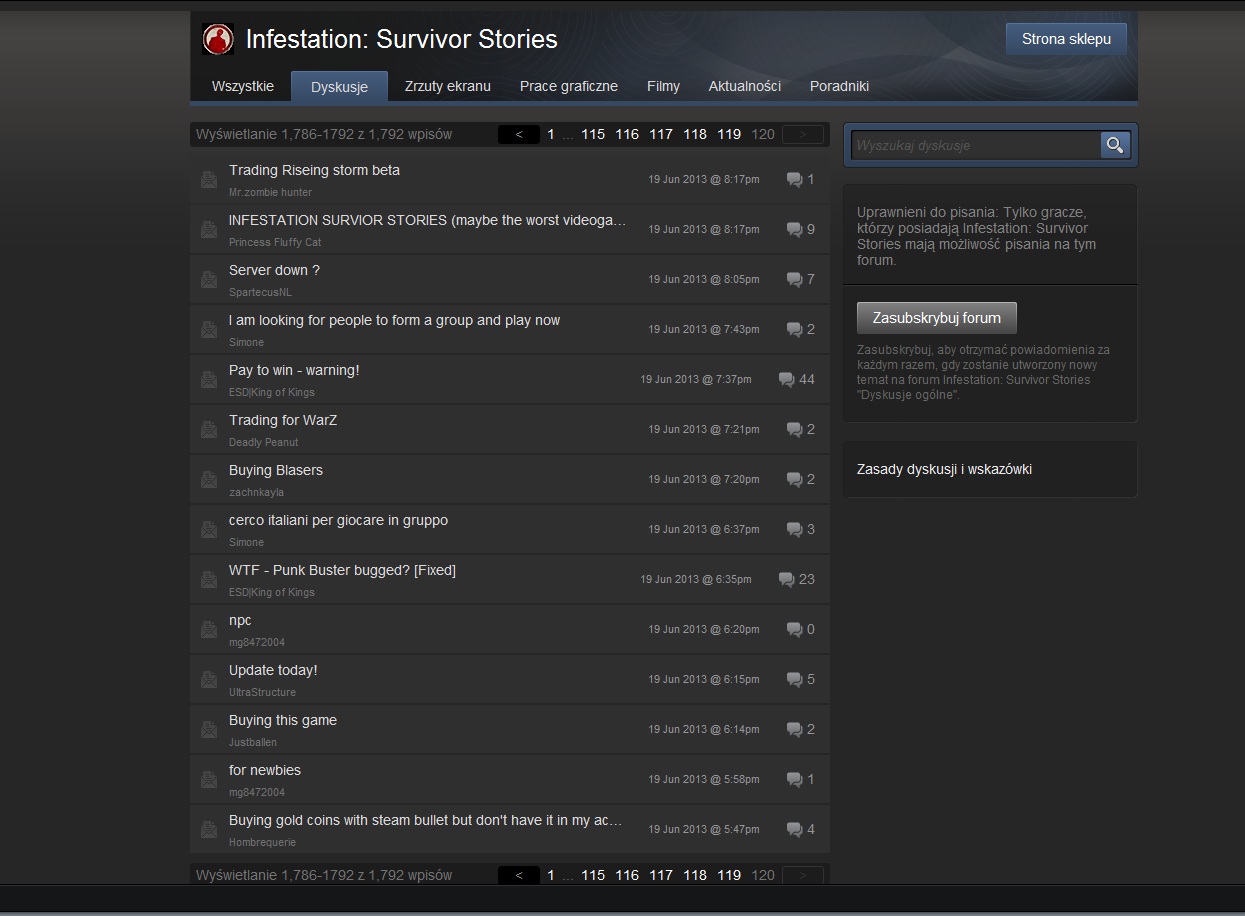Screen dimensions: 1245x916
Task: Click thread icon beside 'I am looking for people'
Action: coord(208,330)
